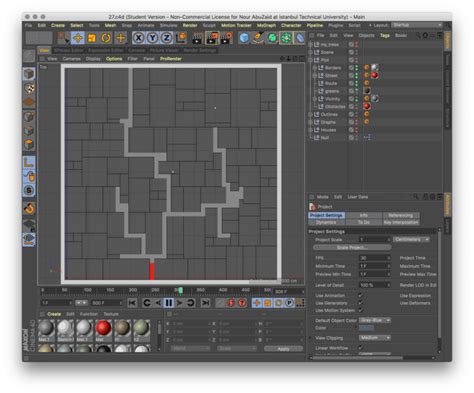Image resolution: width=474 pixels, height=393 pixels.
Task: Open the Layout Startup dropdown
Action: coord(417,25)
